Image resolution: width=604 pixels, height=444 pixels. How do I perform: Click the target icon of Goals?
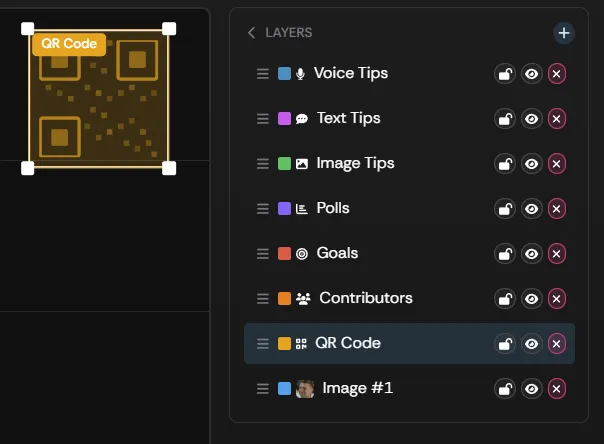302,254
